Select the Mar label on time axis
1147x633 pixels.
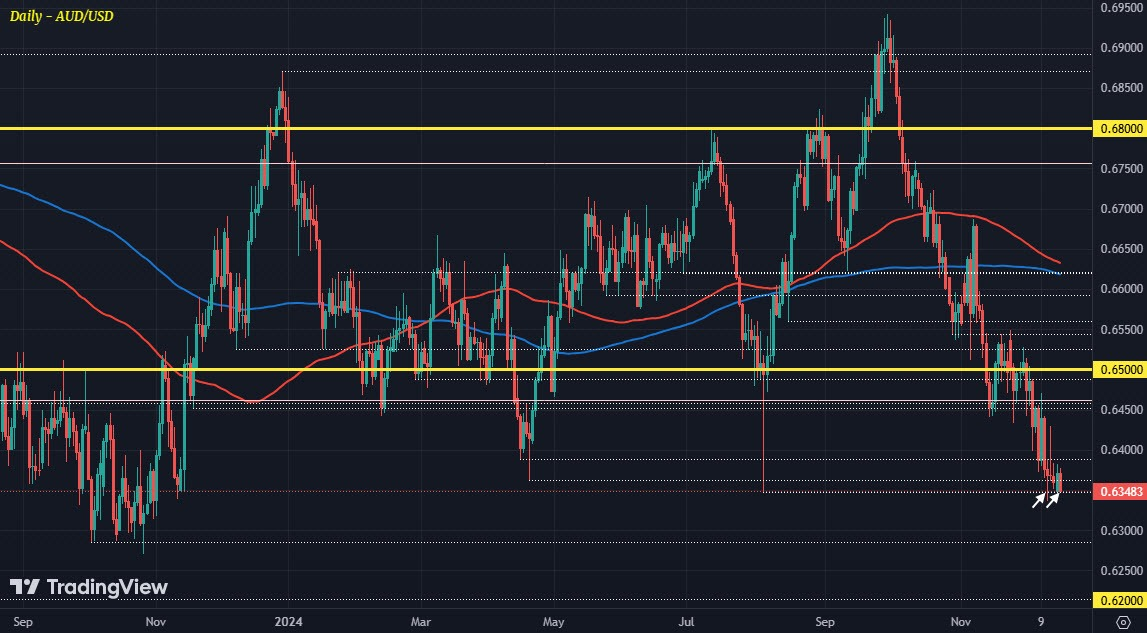[x=421, y=622]
